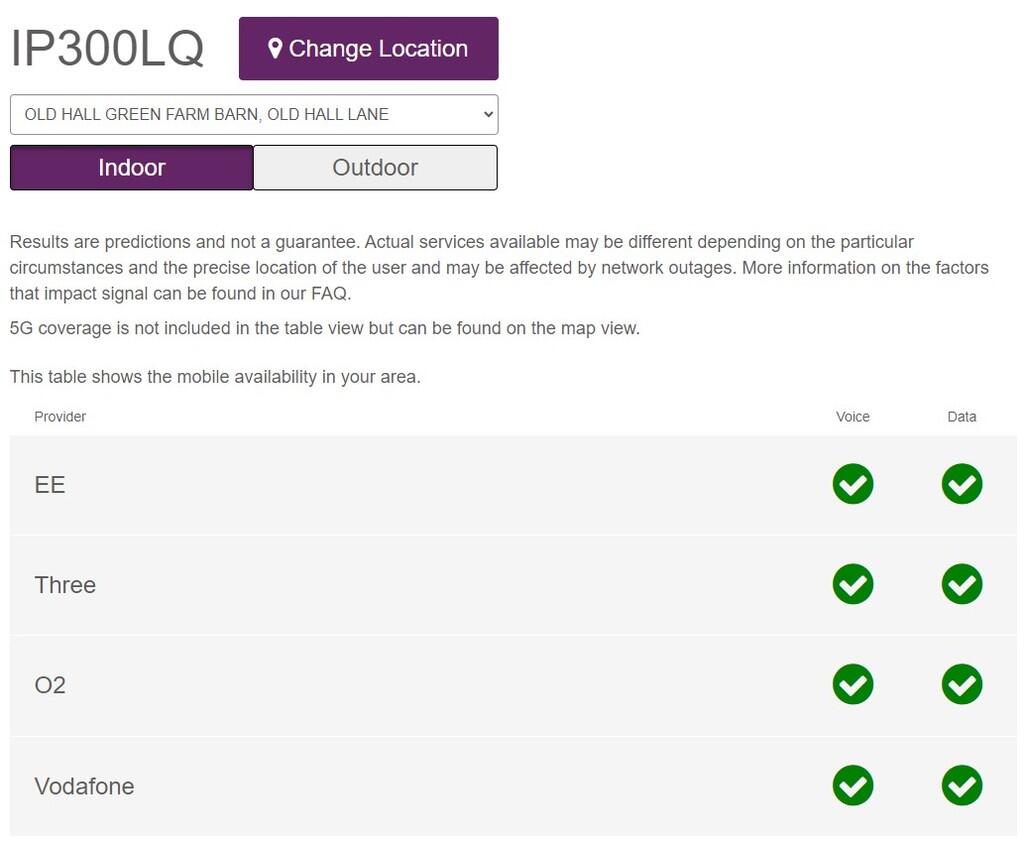
Task: Select the Vodafone provider row
Action: click(x=84, y=786)
